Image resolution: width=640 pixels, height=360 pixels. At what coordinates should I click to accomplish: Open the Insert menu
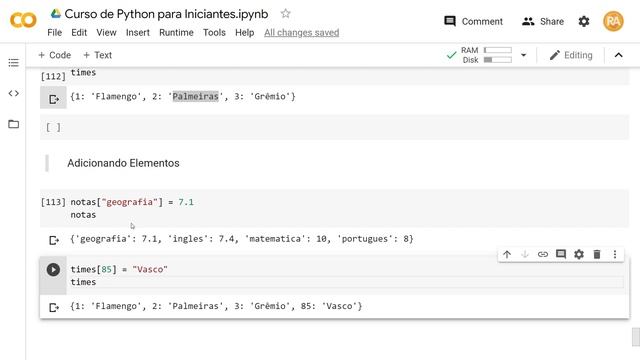tap(138, 33)
